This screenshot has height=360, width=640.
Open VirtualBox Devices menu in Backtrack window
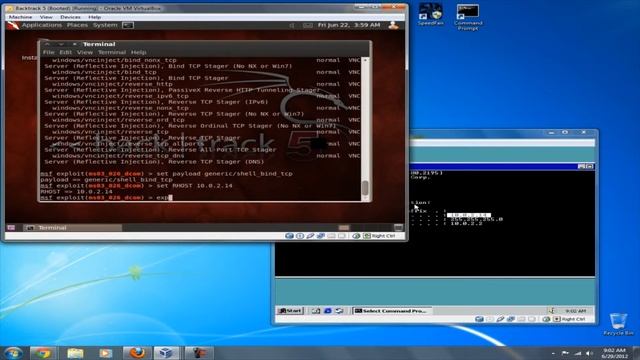click(x=70, y=17)
